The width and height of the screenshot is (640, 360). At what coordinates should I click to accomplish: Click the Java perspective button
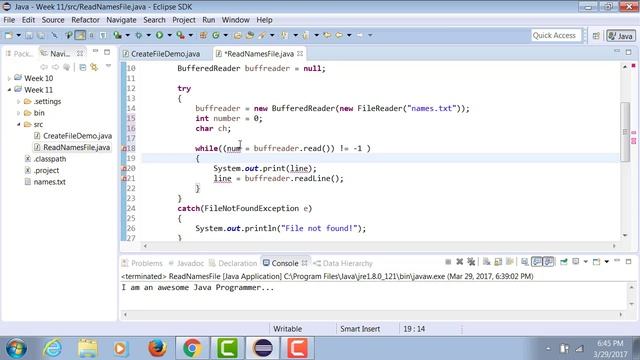click(621, 36)
